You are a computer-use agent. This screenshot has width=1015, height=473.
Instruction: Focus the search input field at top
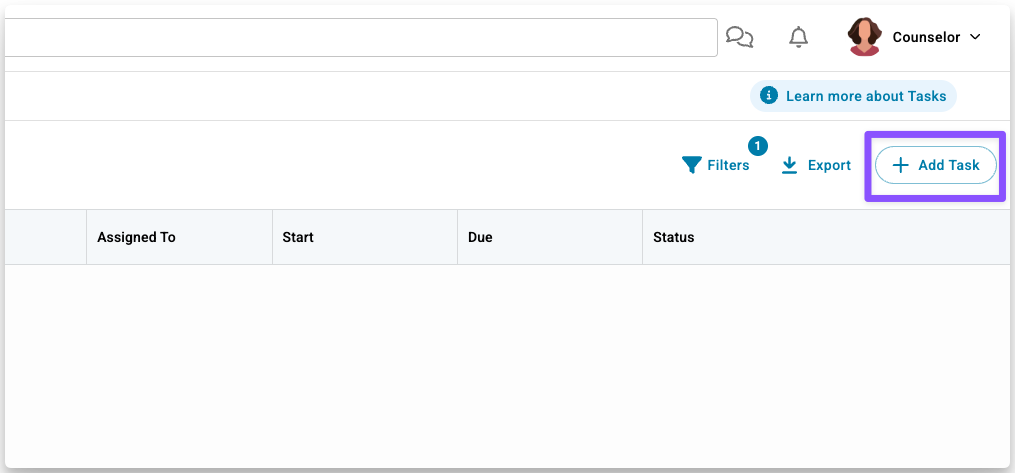coord(360,38)
